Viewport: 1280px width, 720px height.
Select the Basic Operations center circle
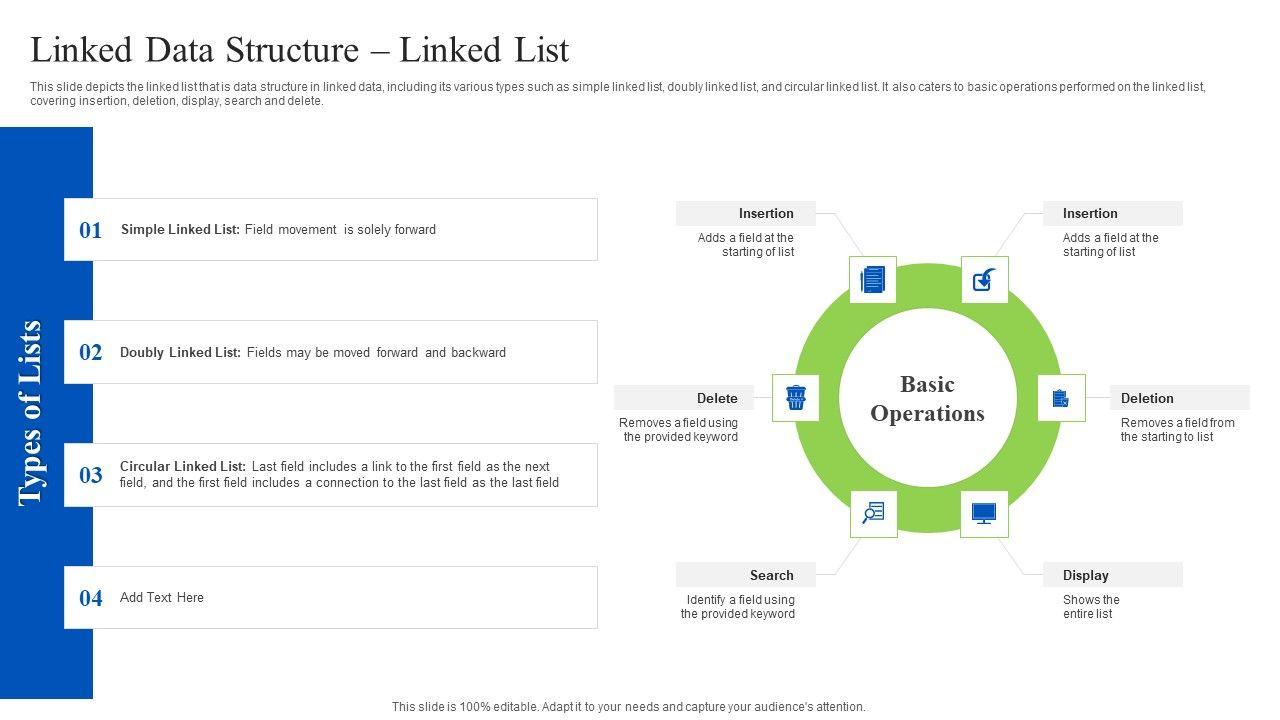click(927, 399)
